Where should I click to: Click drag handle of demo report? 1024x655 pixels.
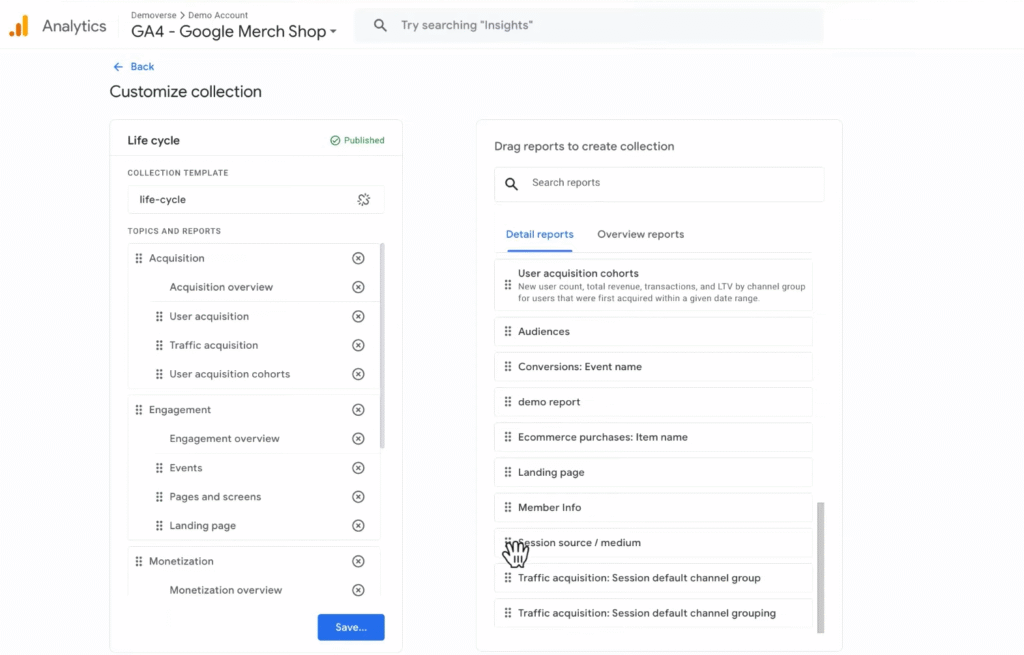(x=507, y=402)
